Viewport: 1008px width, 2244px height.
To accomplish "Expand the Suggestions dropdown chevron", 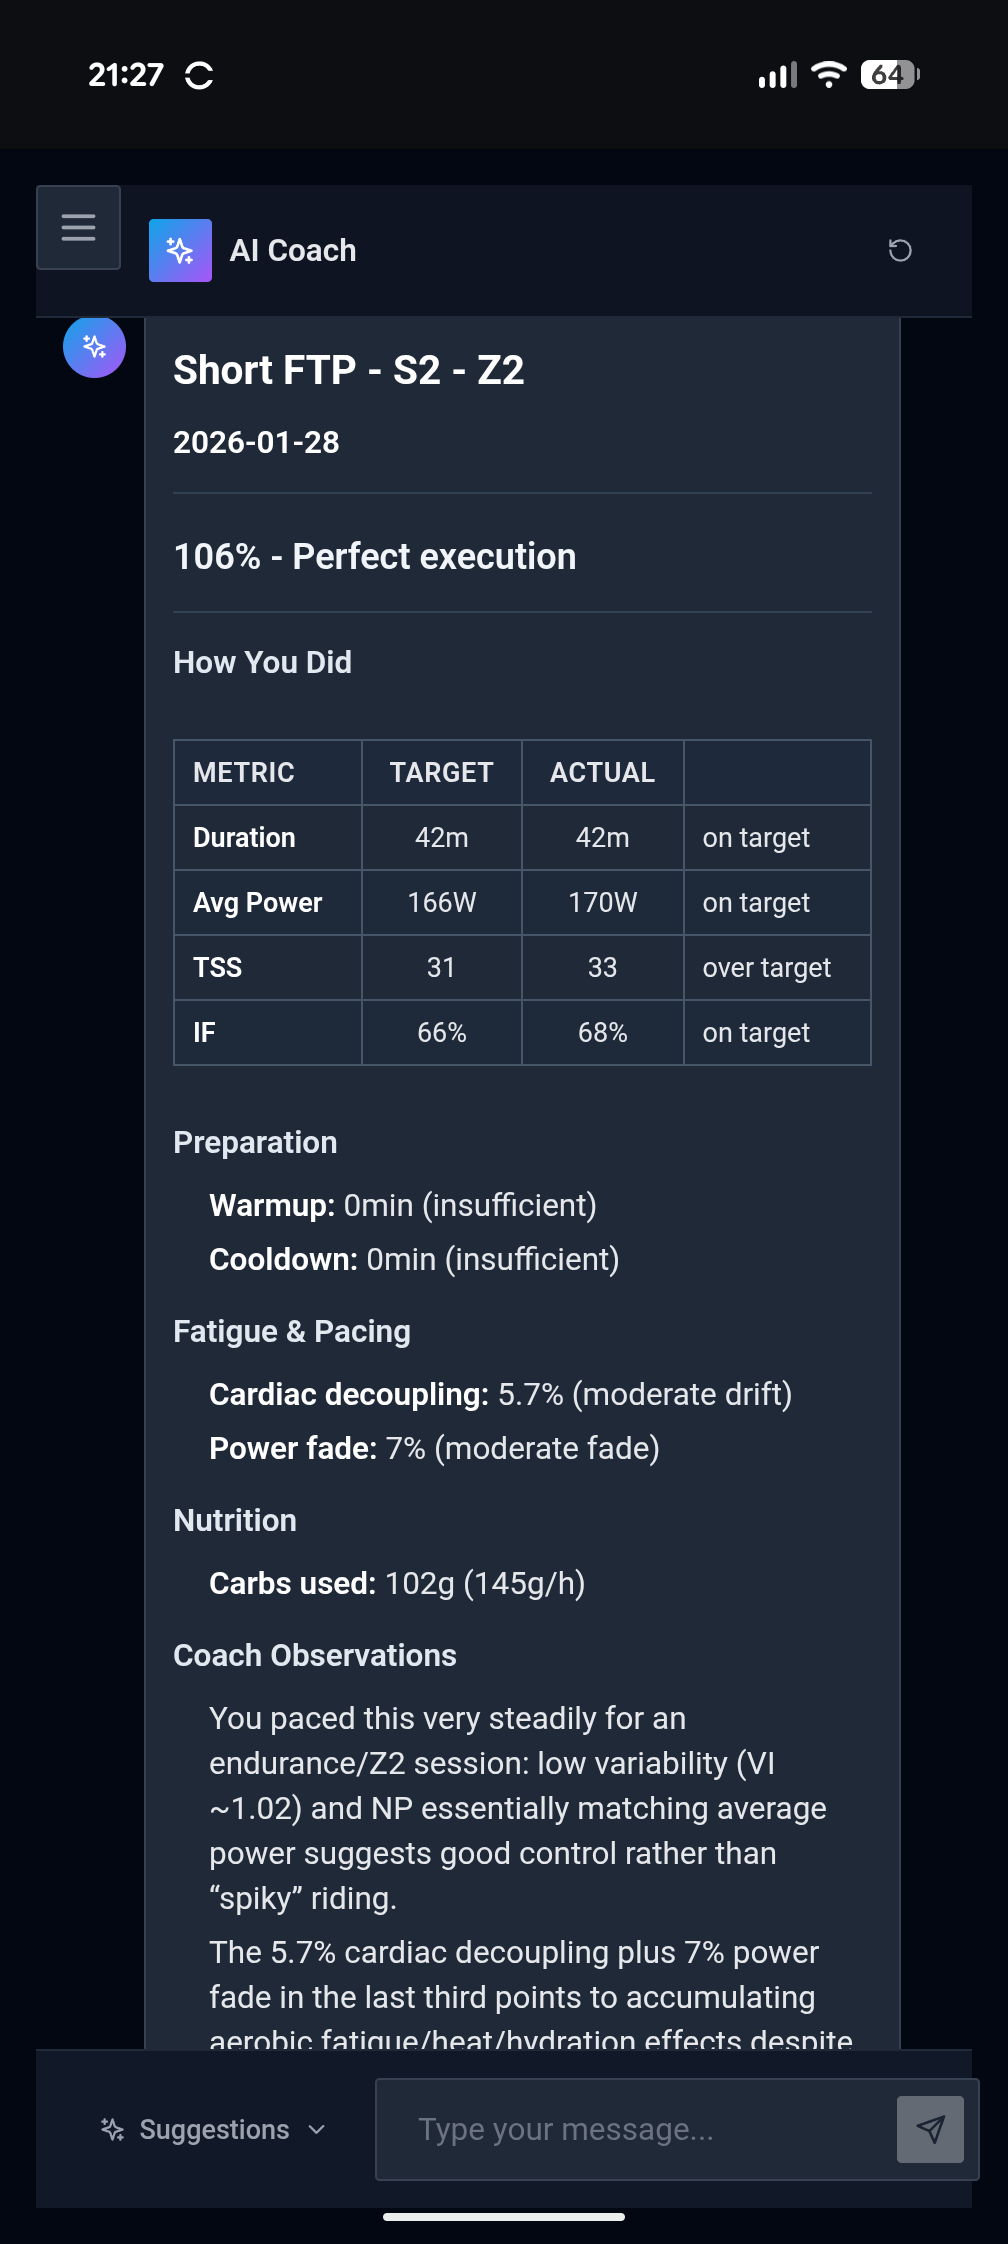I will click(317, 2130).
